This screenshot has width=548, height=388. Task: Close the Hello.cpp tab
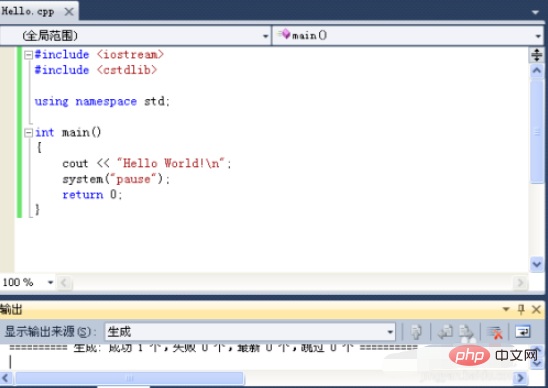click(69, 12)
